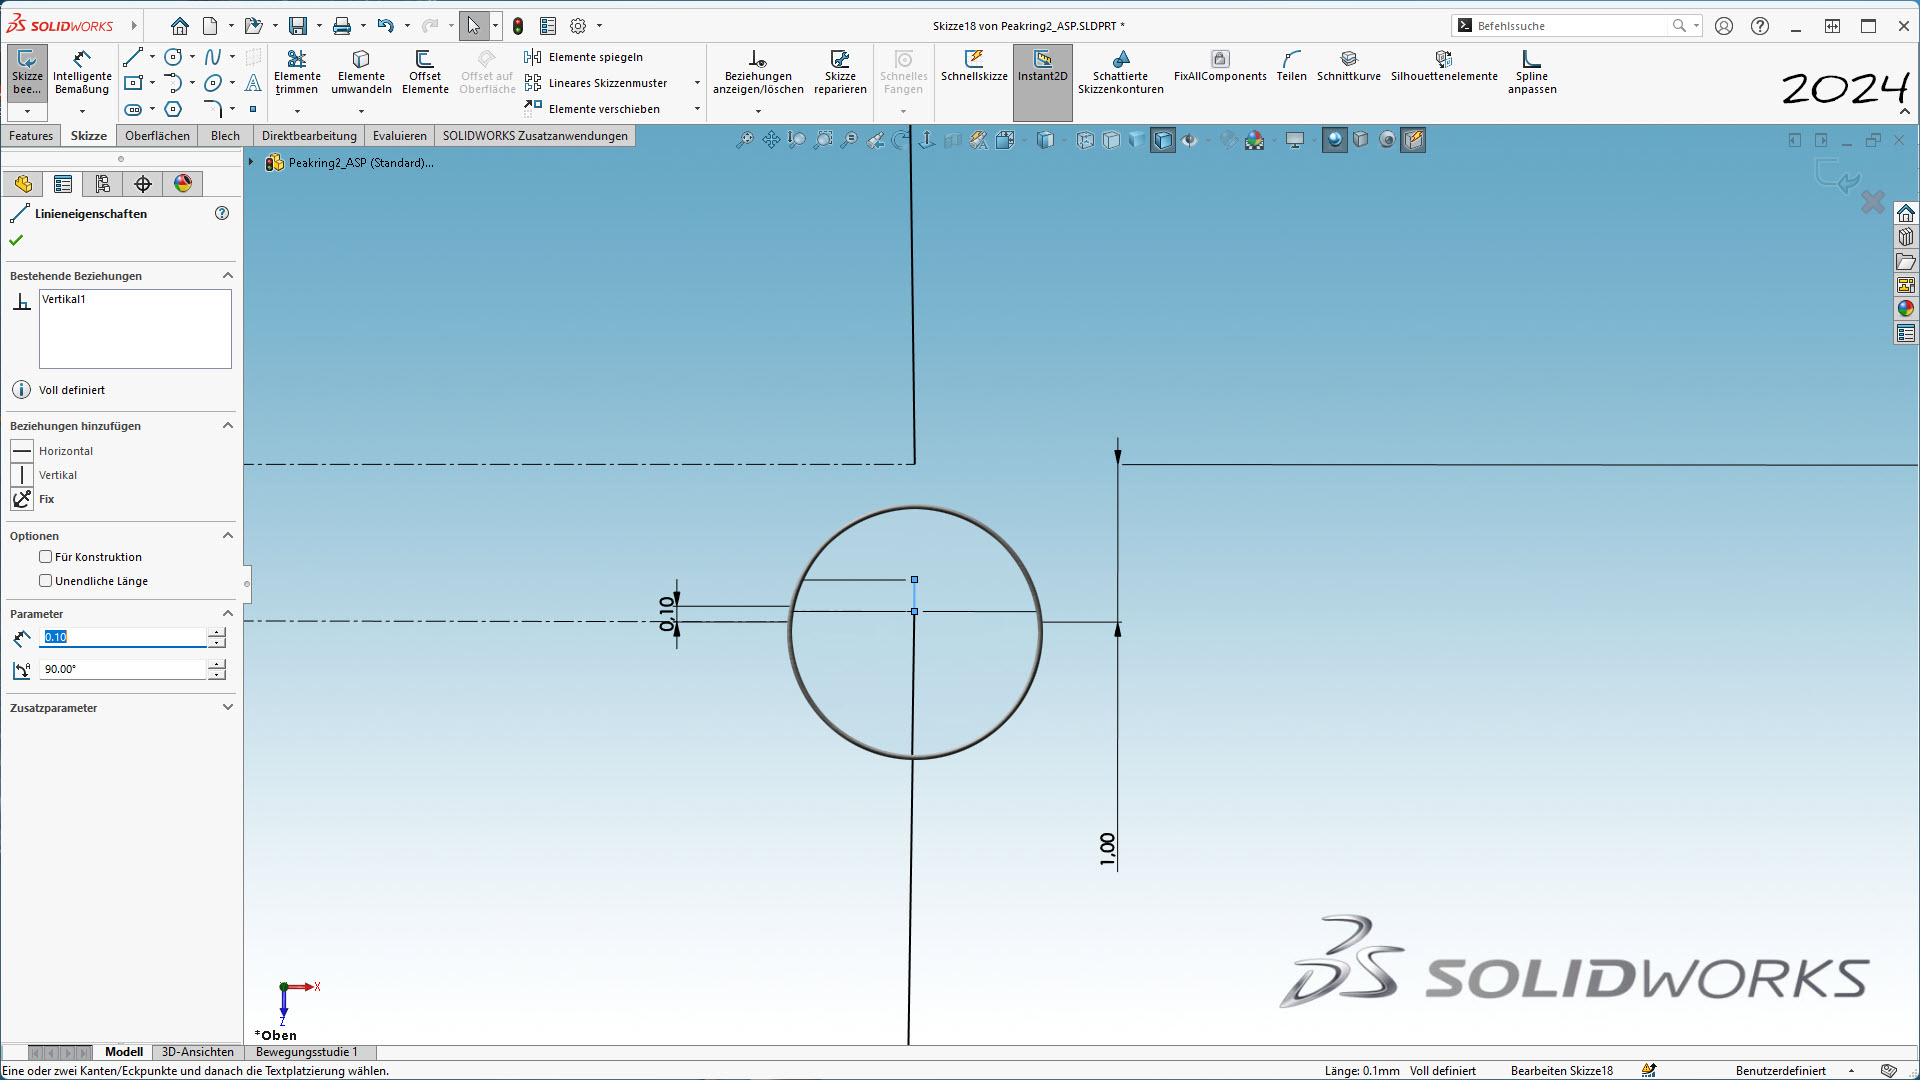Switch to Direktbearbeitung tab

pyautogui.click(x=309, y=136)
